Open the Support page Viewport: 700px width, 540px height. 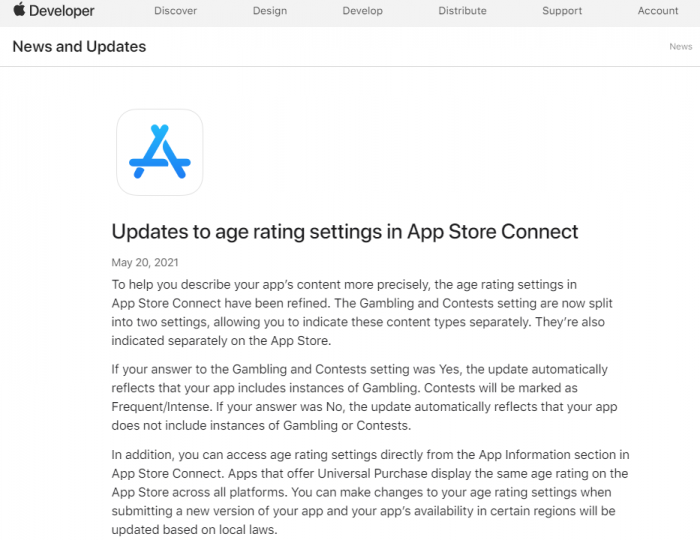562,11
